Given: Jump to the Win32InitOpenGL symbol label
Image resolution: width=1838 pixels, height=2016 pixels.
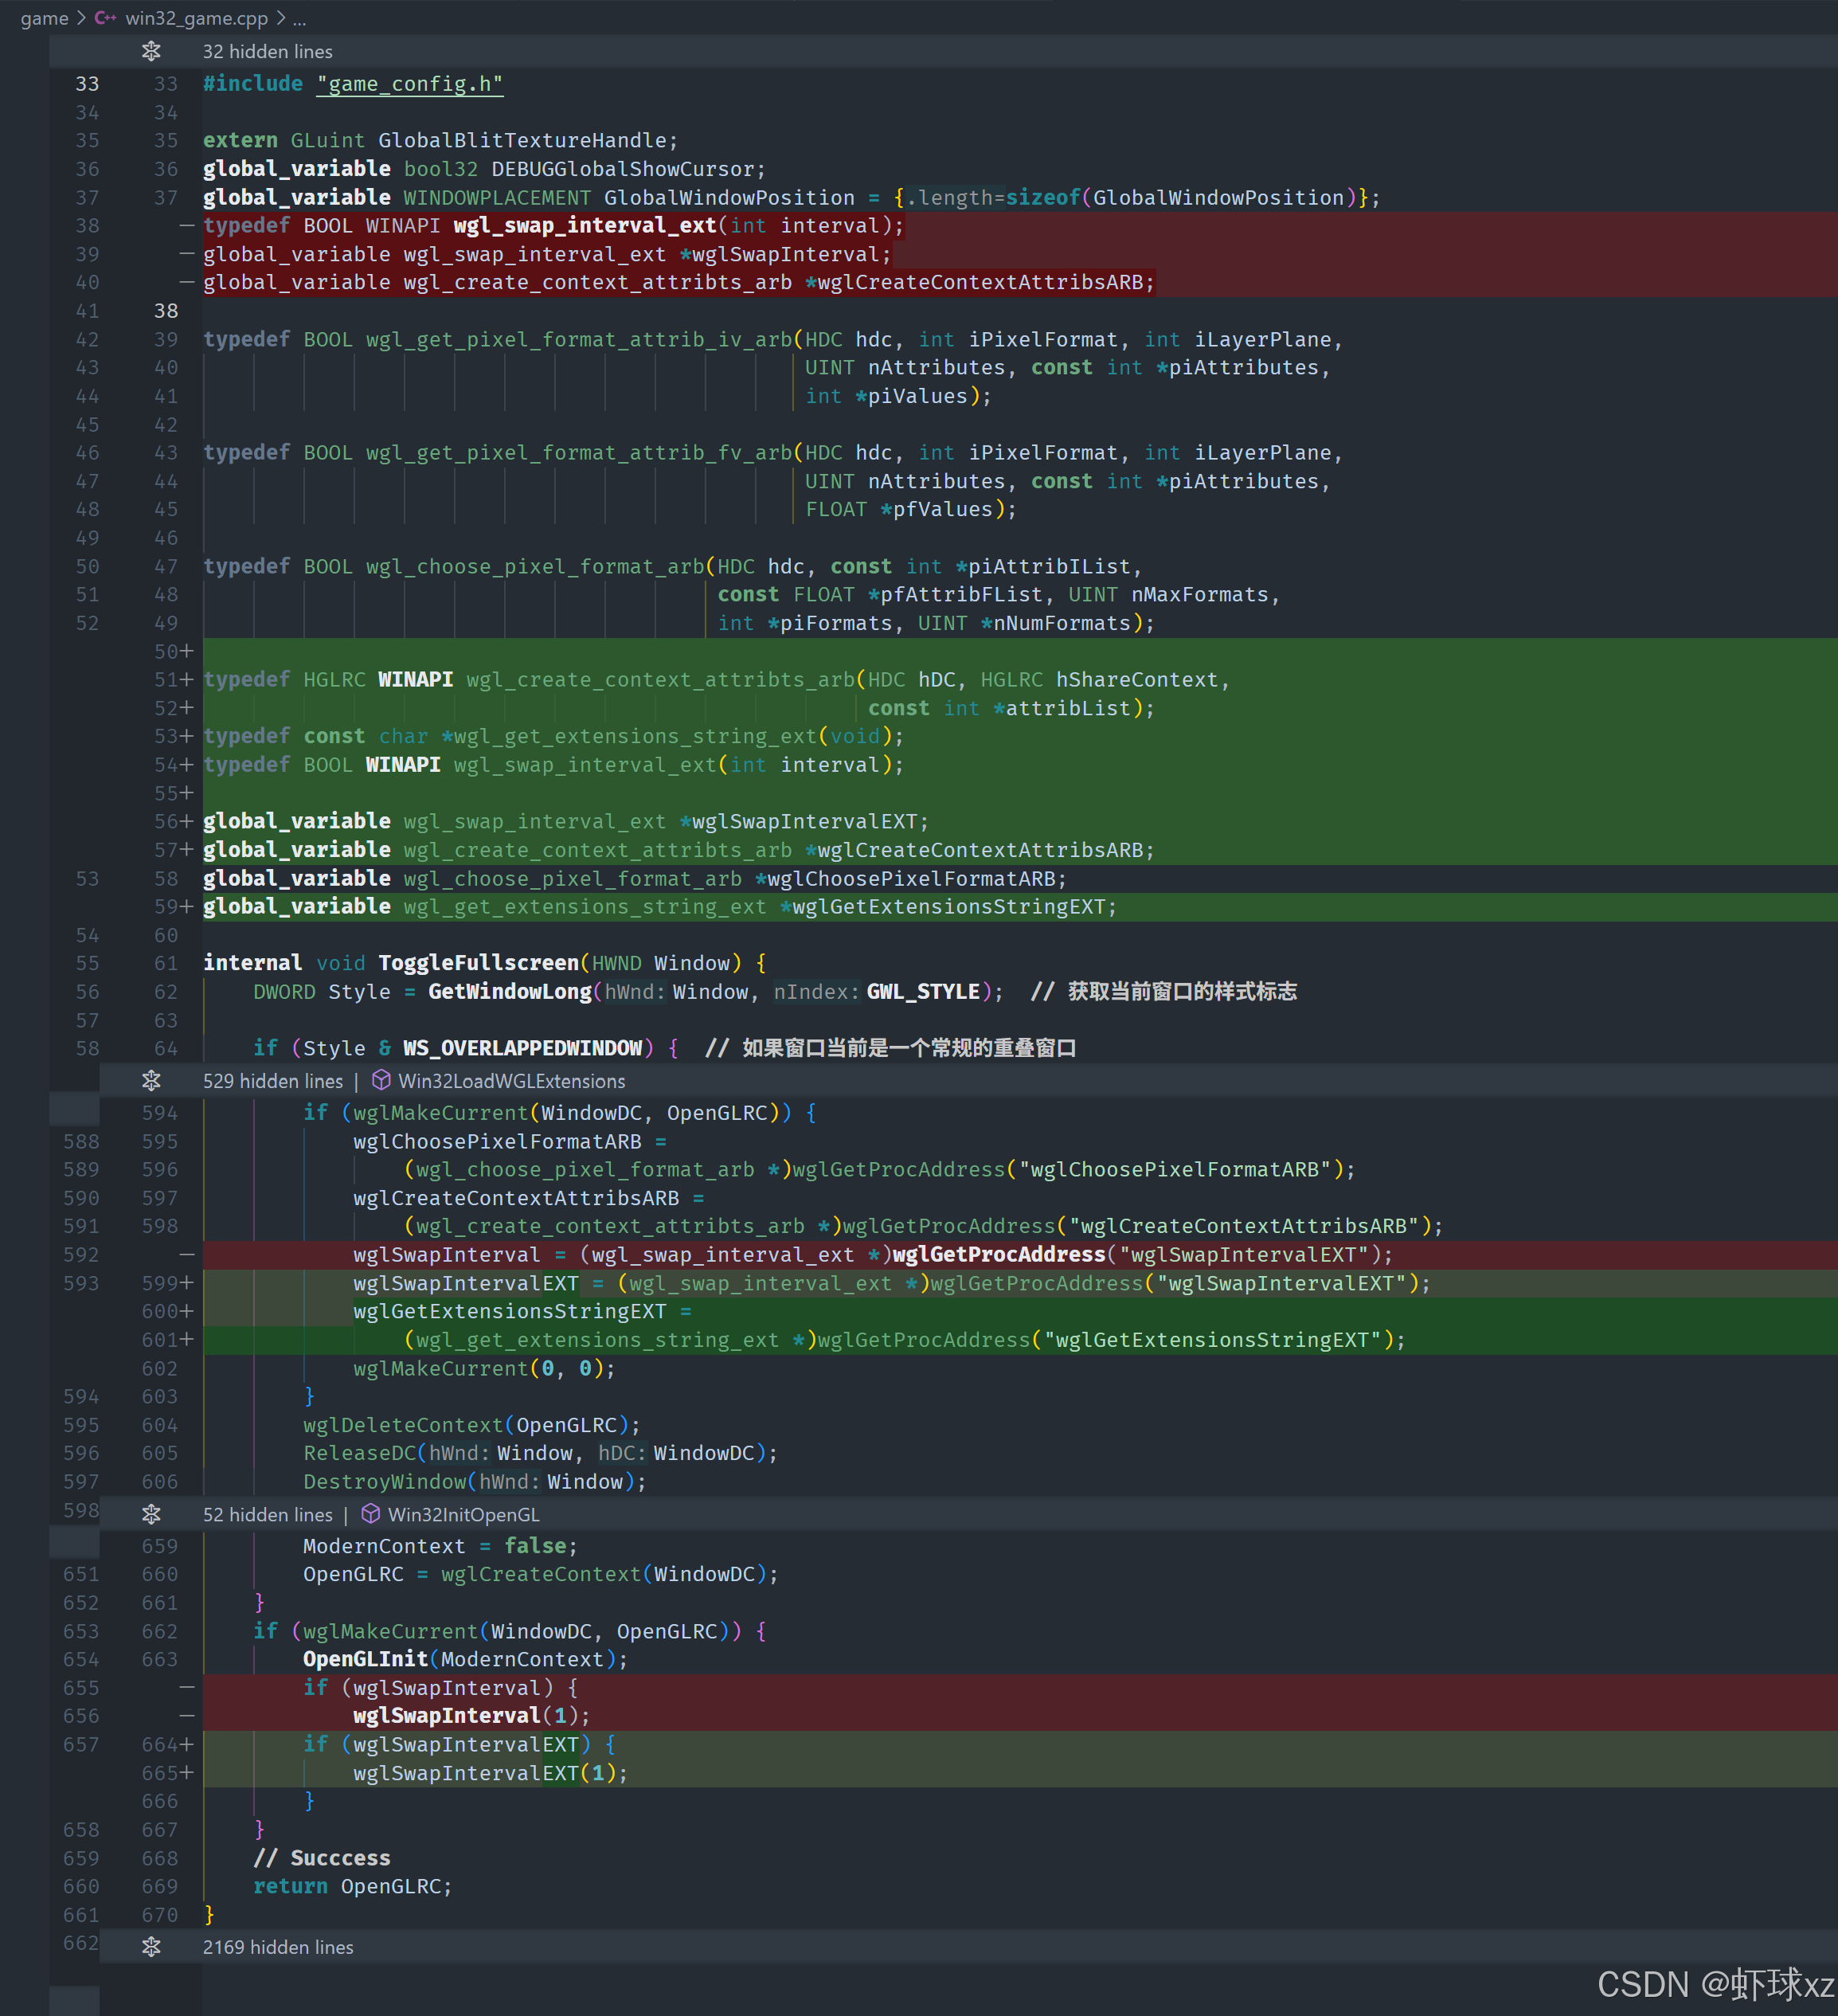Looking at the screenshot, I should pos(463,1514).
